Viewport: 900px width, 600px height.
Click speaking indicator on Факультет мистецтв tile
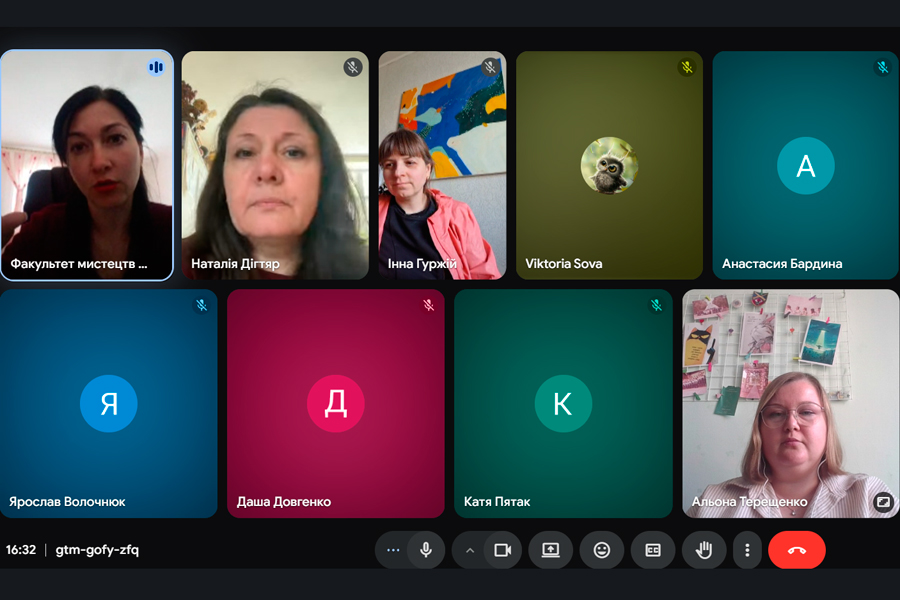(x=156, y=68)
